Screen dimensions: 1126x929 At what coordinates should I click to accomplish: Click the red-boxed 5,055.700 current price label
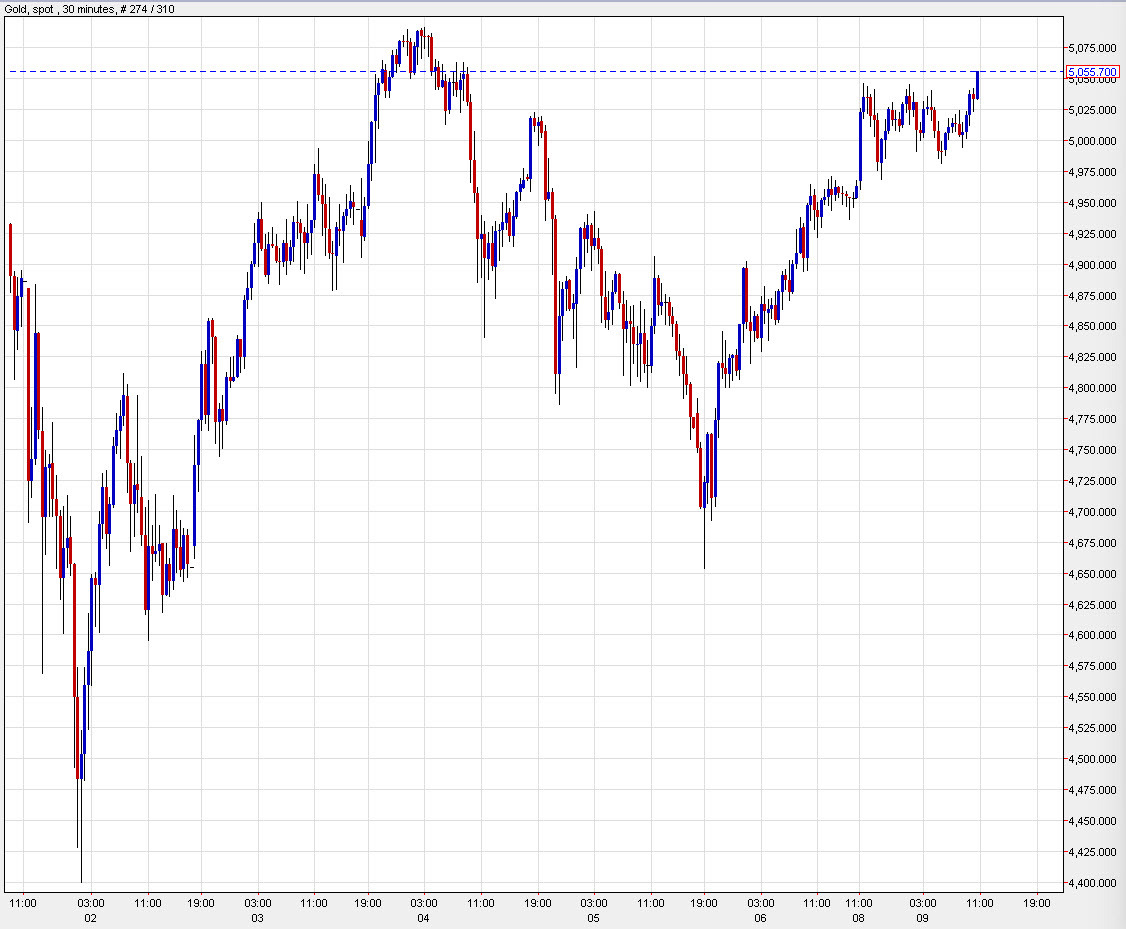pyautogui.click(x=1094, y=72)
